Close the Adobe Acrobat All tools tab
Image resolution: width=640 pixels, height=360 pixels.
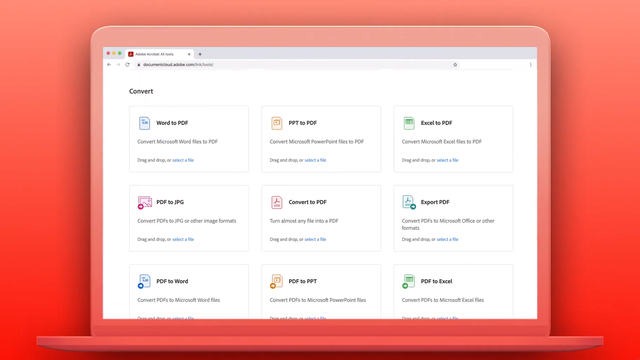point(189,54)
